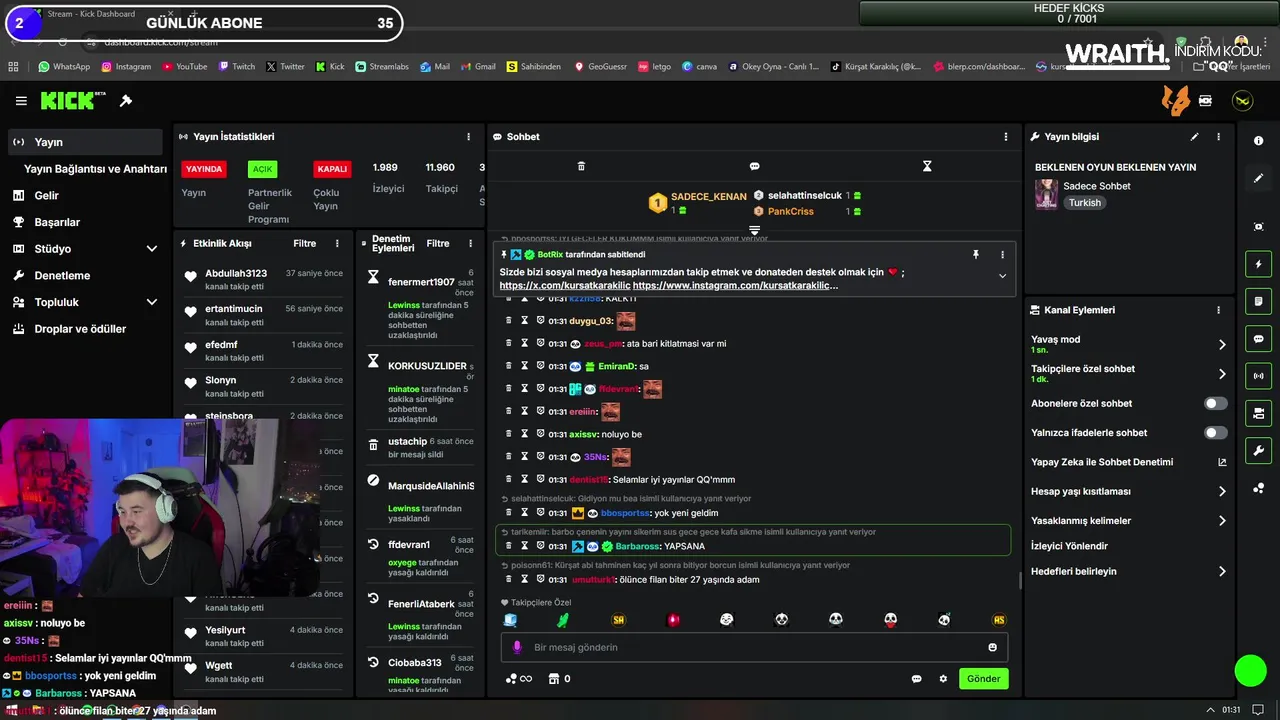Click the moderator sword icon next to Kick logo

(126, 101)
